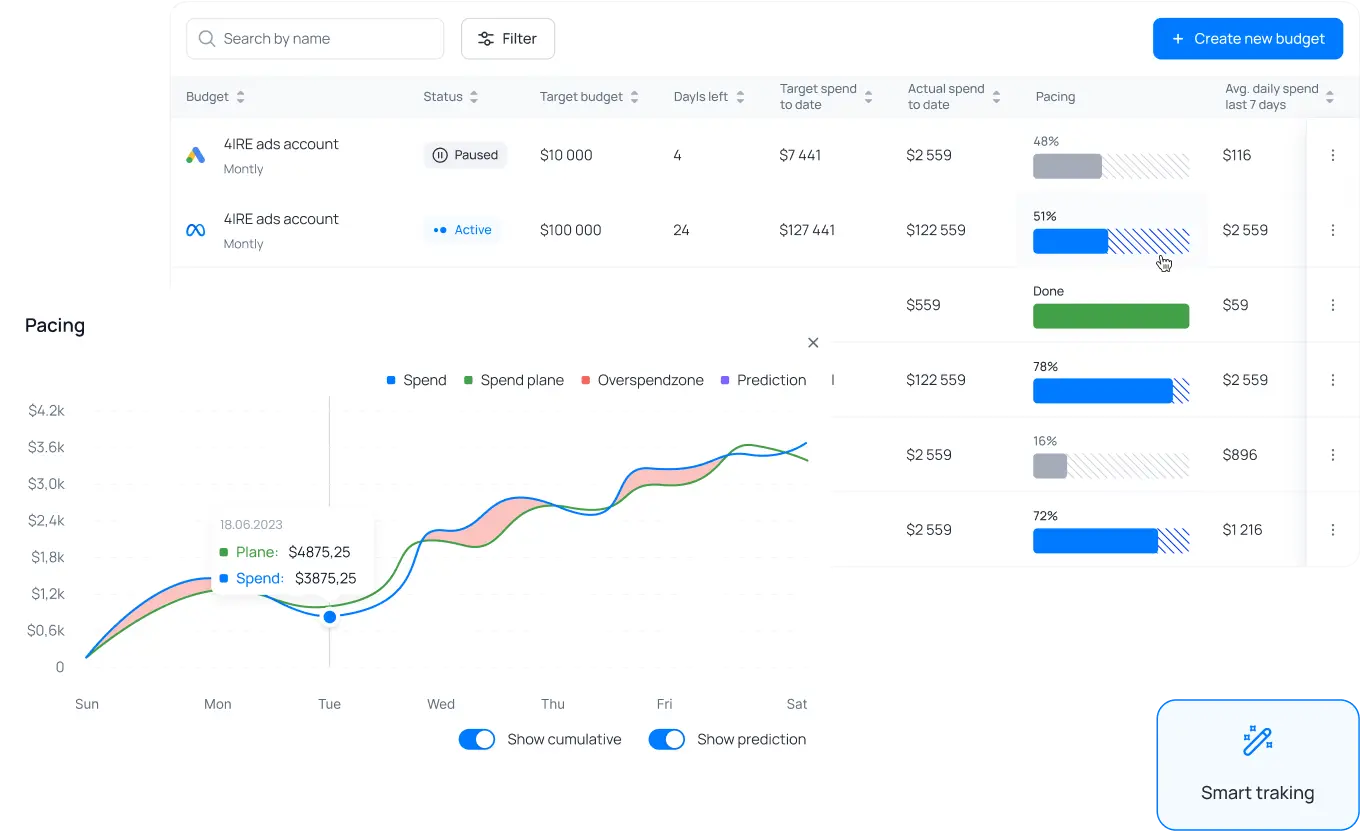Click the $10 000 target budget cell
Screen dimensions: 1360x831
tap(566, 155)
